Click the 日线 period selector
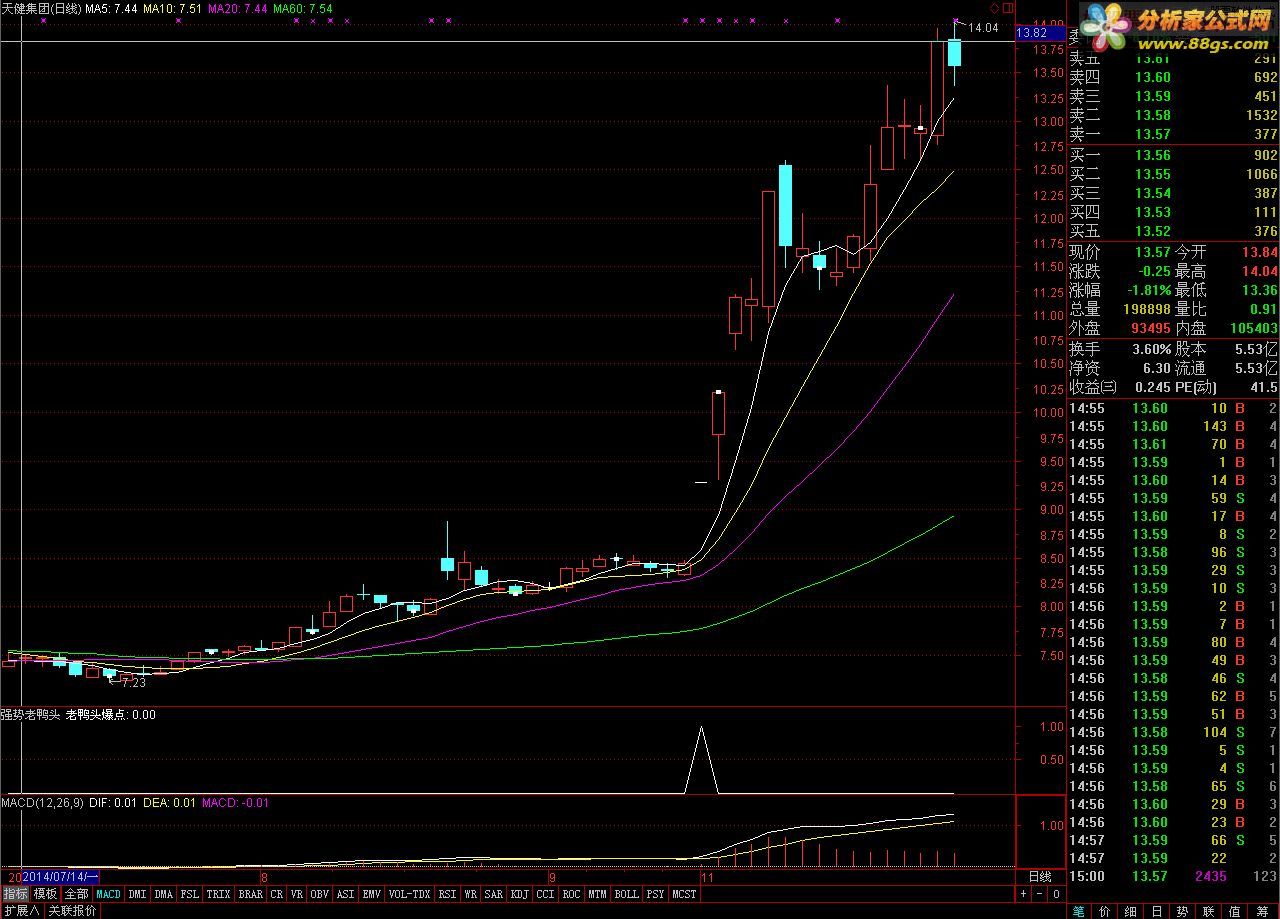The height and width of the screenshot is (919, 1280). click(x=1040, y=877)
